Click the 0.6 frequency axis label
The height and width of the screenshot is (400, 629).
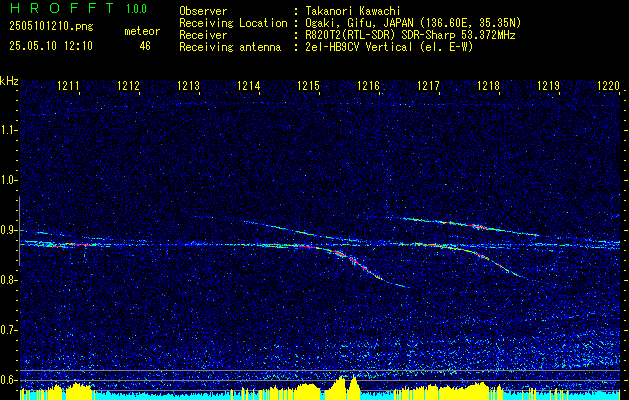tap(7, 380)
